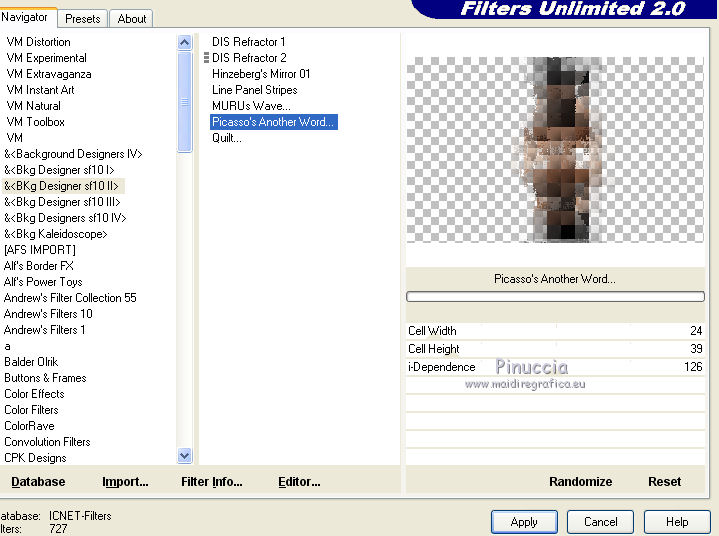Image resolution: width=719 pixels, height=536 pixels.
Task: Choose Quilt... filter
Action: click(227, 138)
